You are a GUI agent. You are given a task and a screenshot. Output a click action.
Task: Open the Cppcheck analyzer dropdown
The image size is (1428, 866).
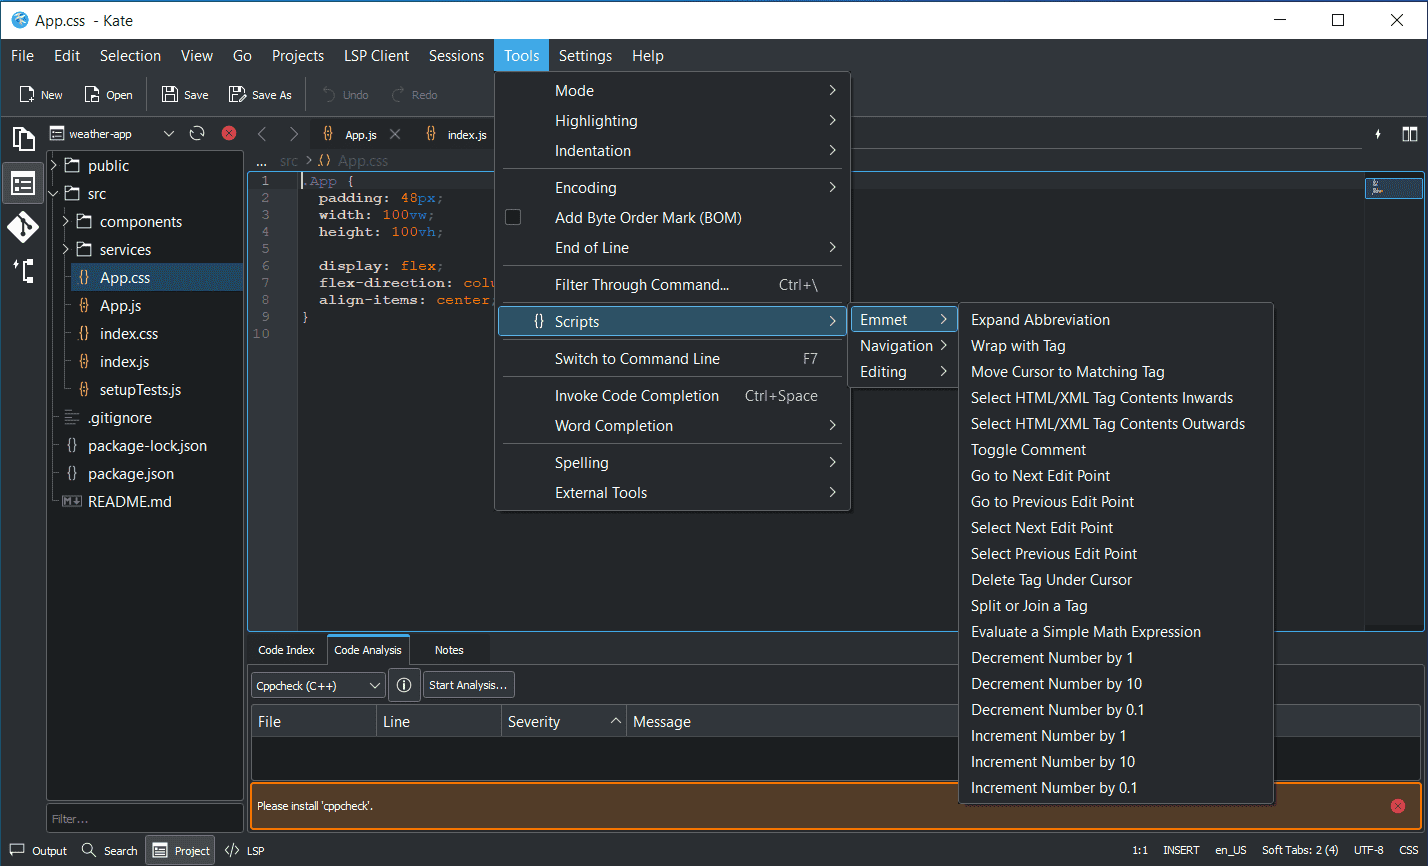(x=318, y=685)
